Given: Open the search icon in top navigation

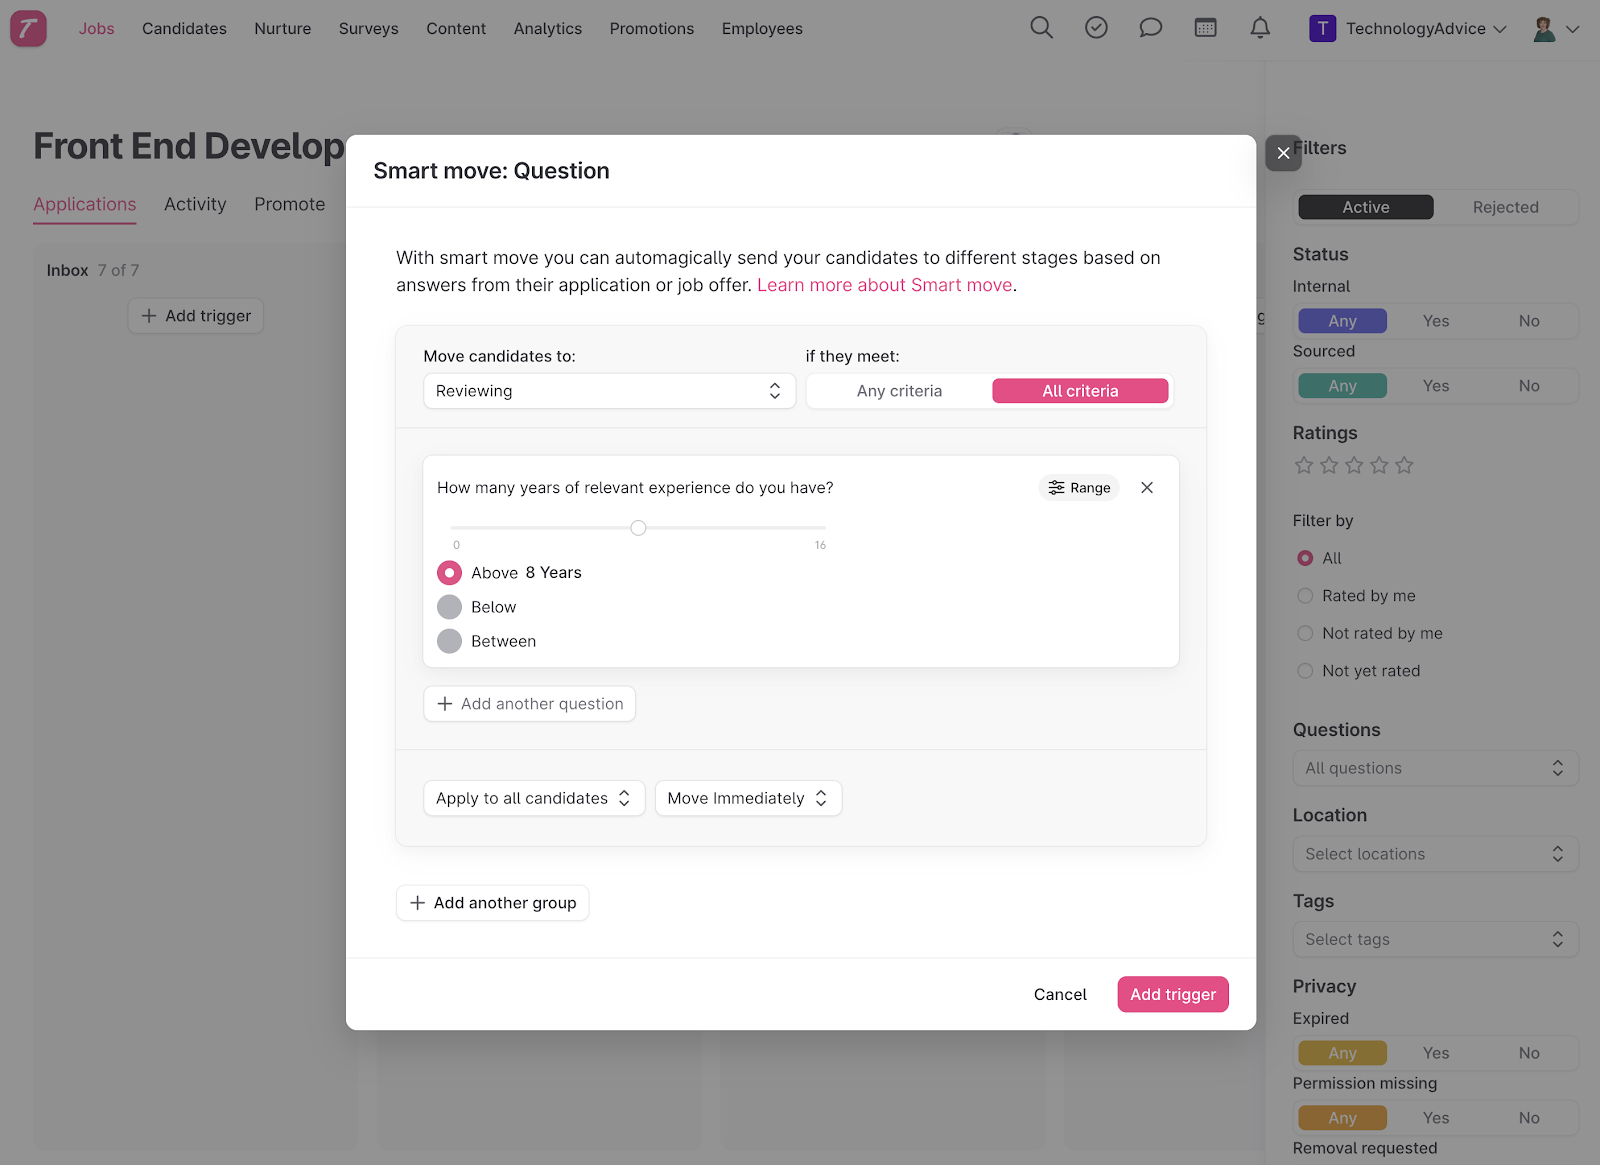Looking at the screenshot, I should (1040, 28).
